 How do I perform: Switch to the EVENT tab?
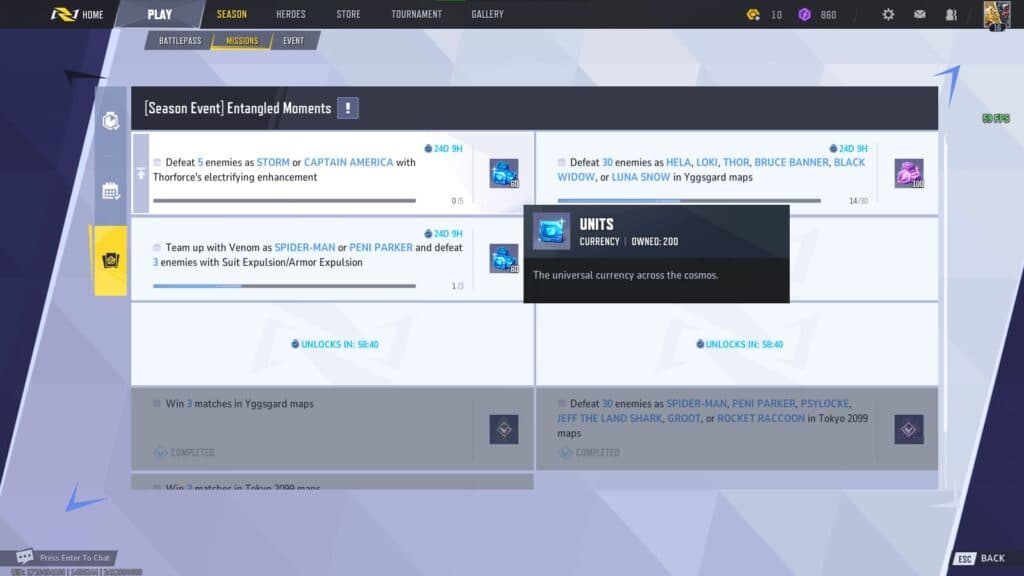(292, 41)
